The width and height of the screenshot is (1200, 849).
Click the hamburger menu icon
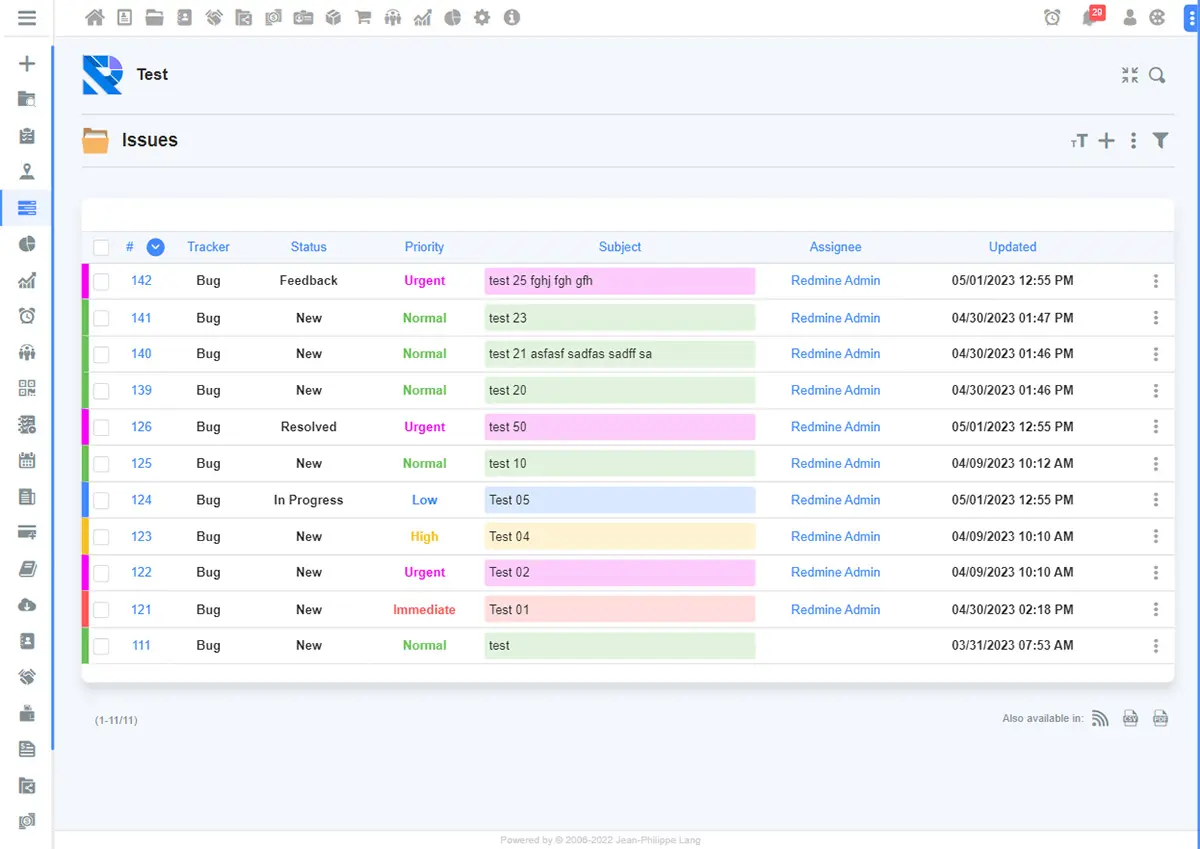tap(27, 18)
